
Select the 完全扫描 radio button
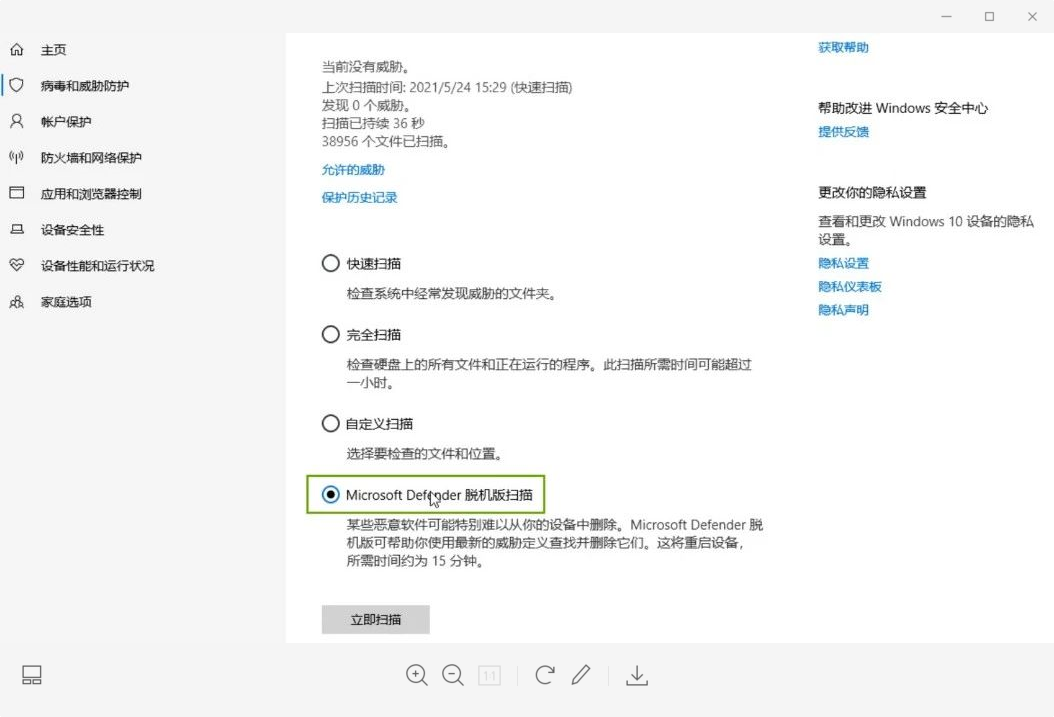click(330, 334)
